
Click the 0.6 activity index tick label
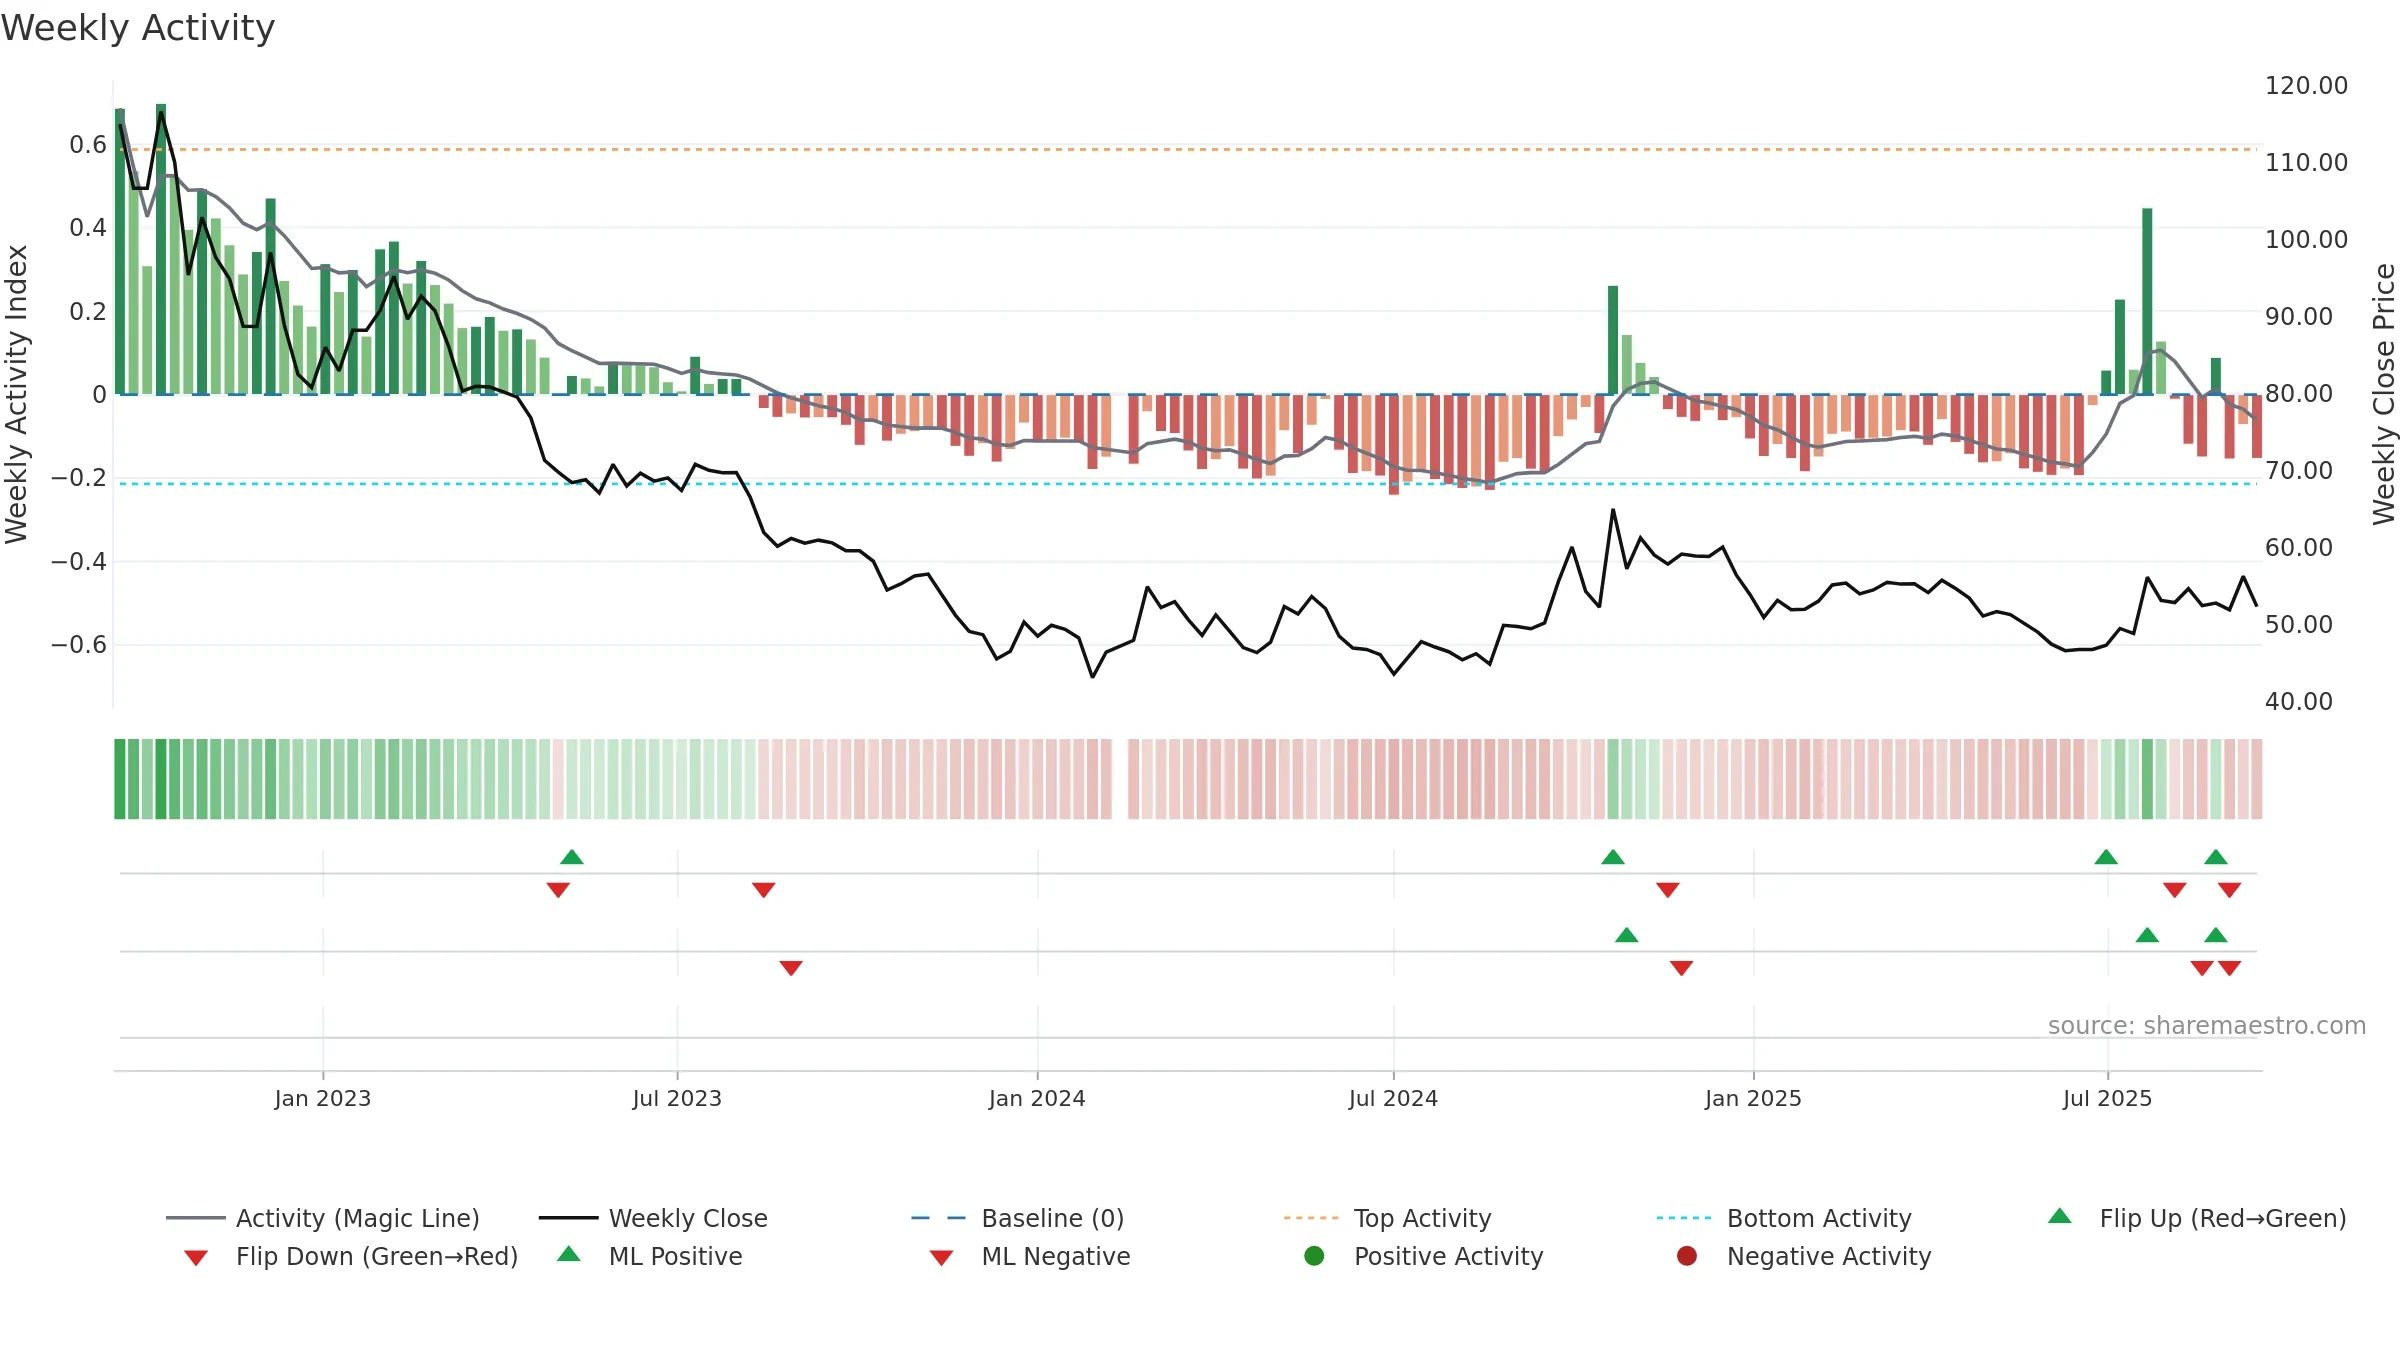[88, 145]
